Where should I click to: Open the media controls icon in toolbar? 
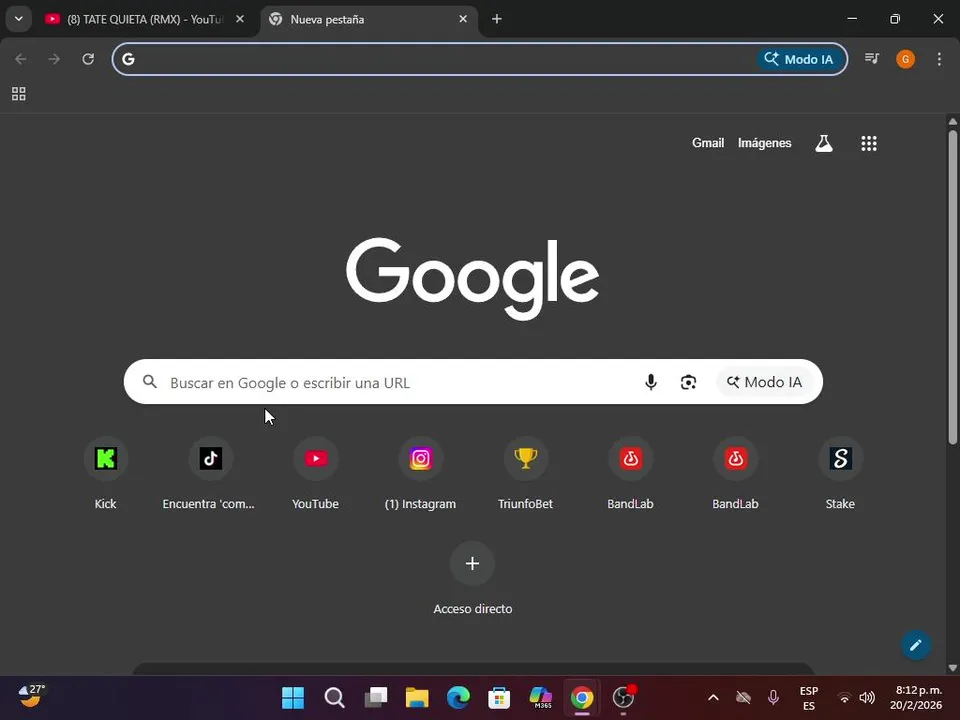[872, 59]
